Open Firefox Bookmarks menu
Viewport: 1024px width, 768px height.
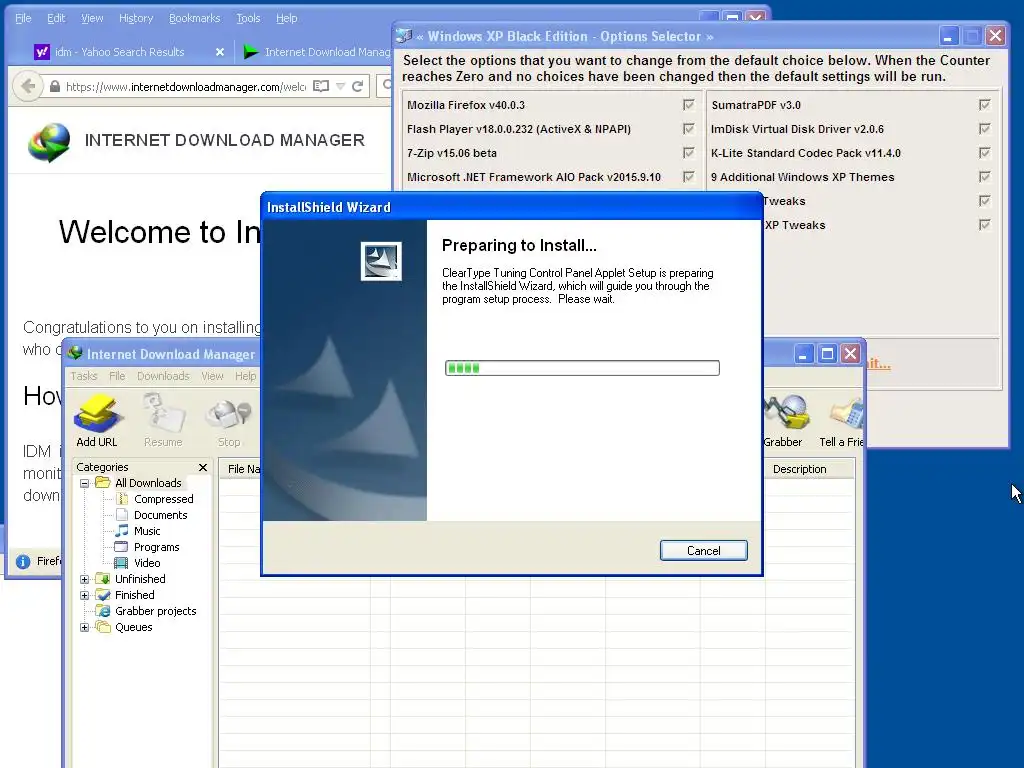point(195,18)
